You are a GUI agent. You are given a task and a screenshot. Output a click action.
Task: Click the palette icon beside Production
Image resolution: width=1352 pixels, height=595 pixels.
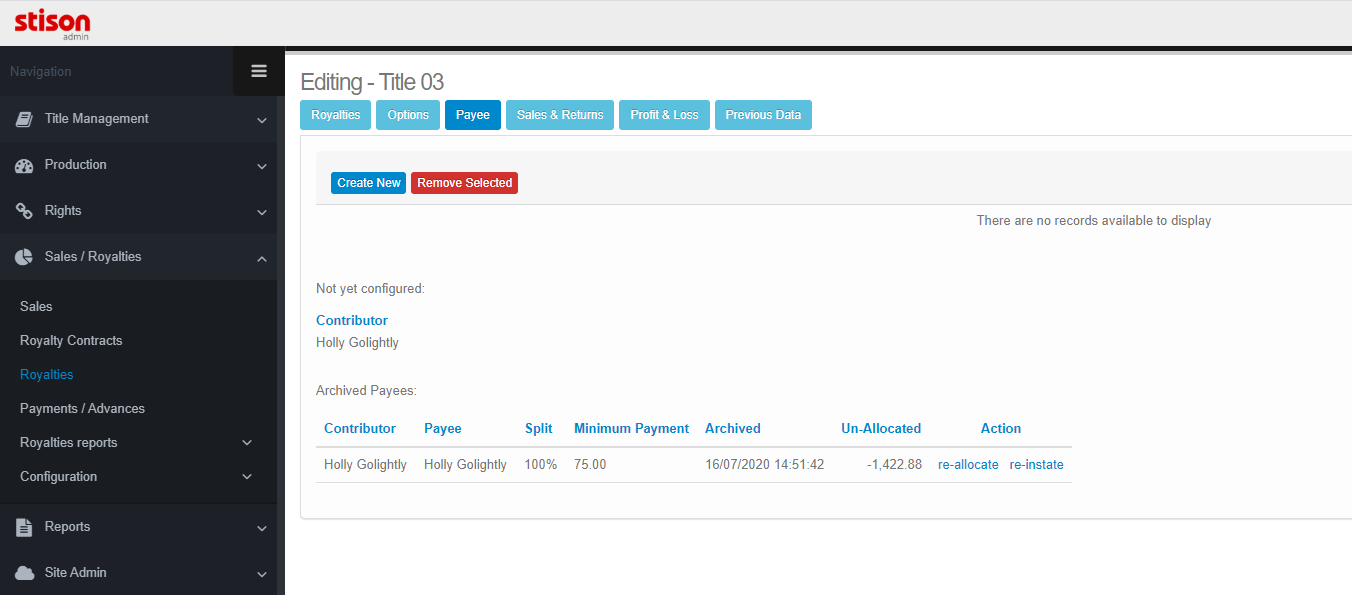(24, 165)
